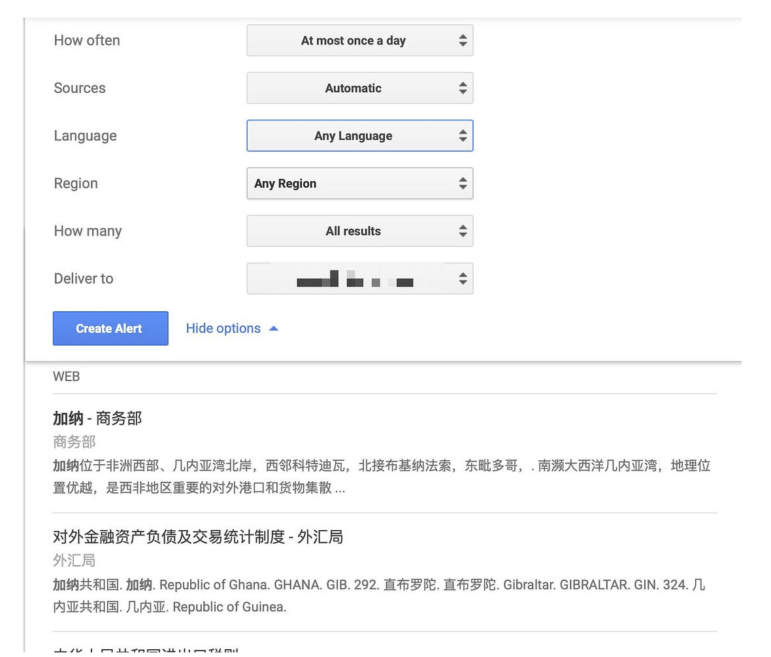771x657 pixels.
Task: Click the Deliver to label
Action: click(84, 279)
